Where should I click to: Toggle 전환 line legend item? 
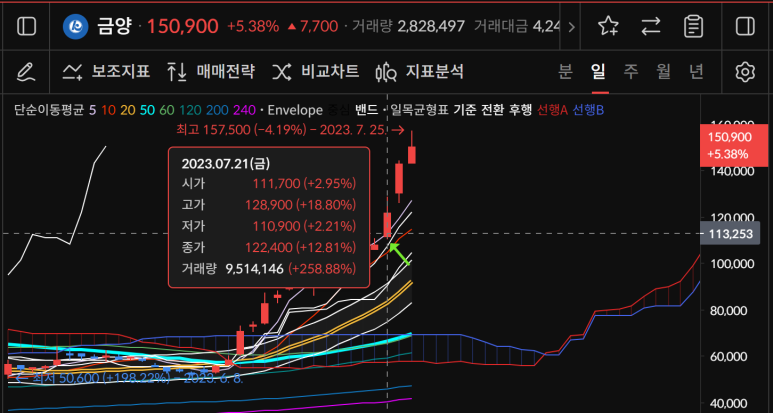(x=492, y=110)
